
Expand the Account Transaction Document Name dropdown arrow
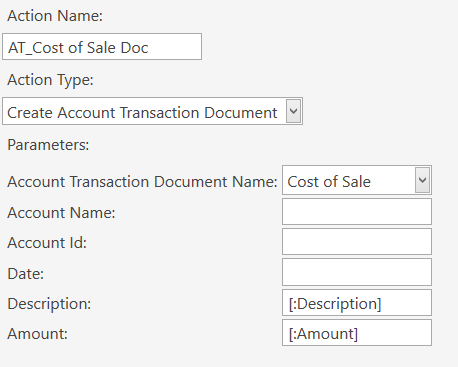(422, 180)
